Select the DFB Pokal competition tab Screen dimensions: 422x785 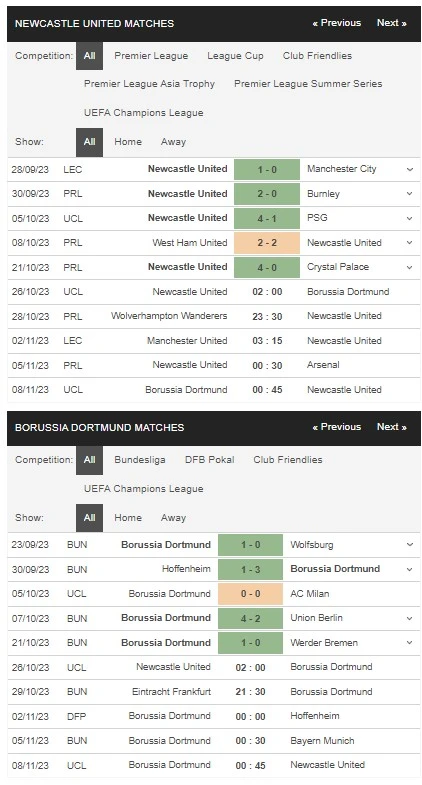209,460
